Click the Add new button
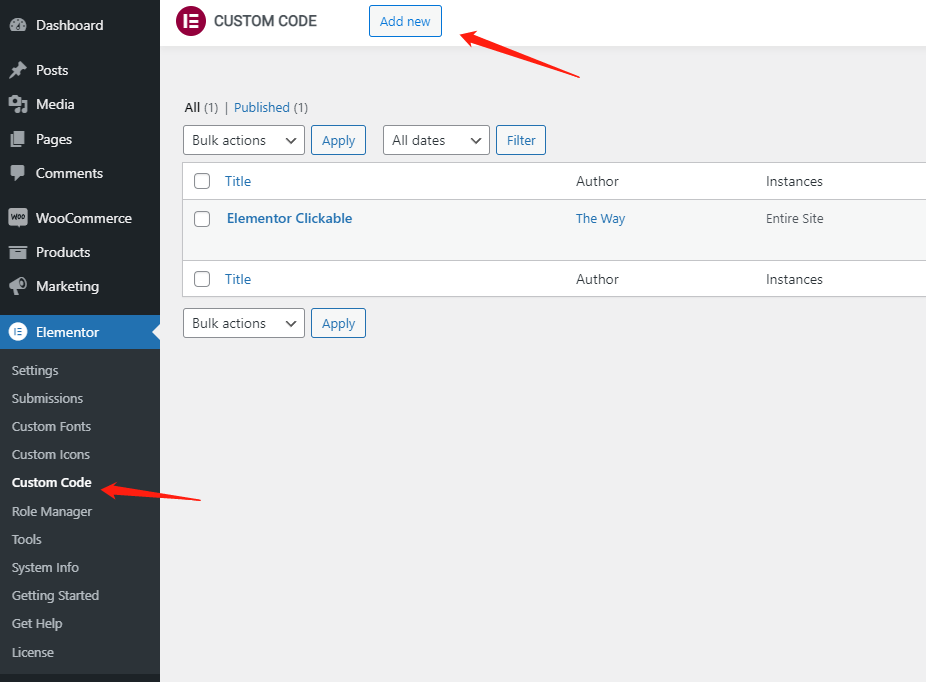This screenshot has height=682, width=926. (x=405, y=21)
